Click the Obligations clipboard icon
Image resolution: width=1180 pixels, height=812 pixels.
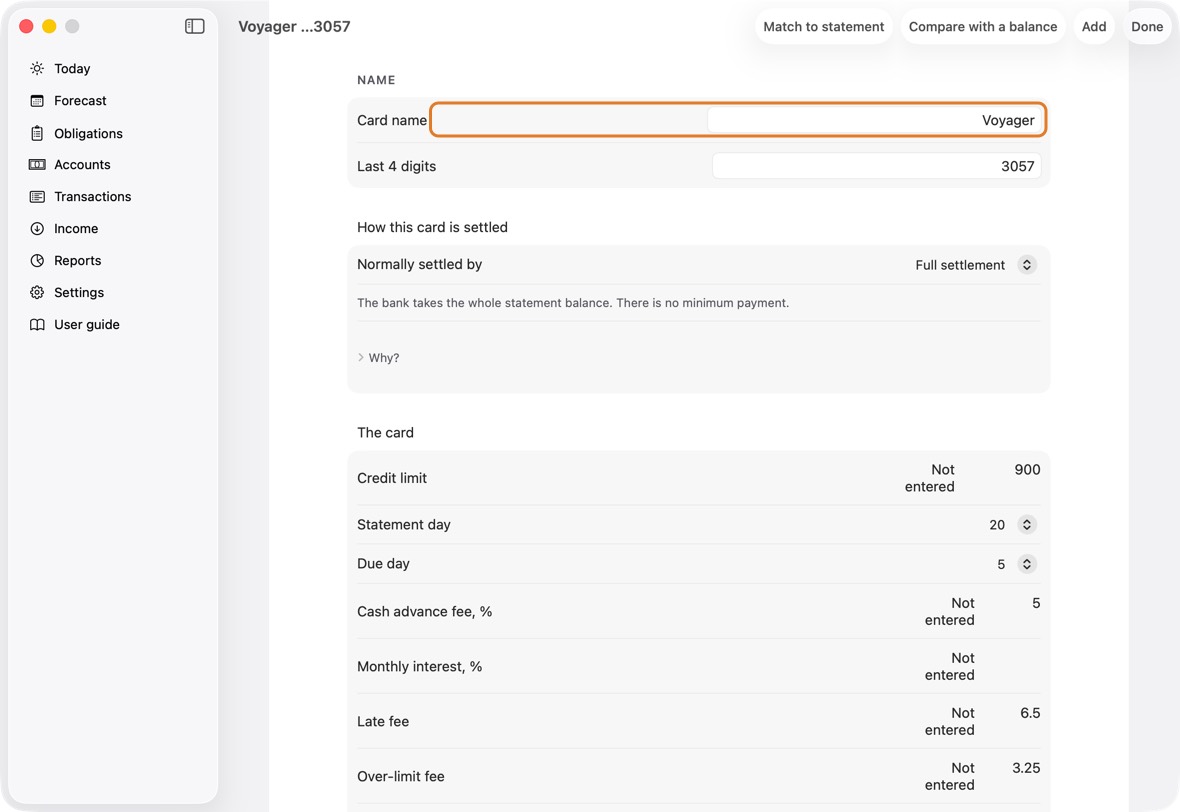click(37, 133)
